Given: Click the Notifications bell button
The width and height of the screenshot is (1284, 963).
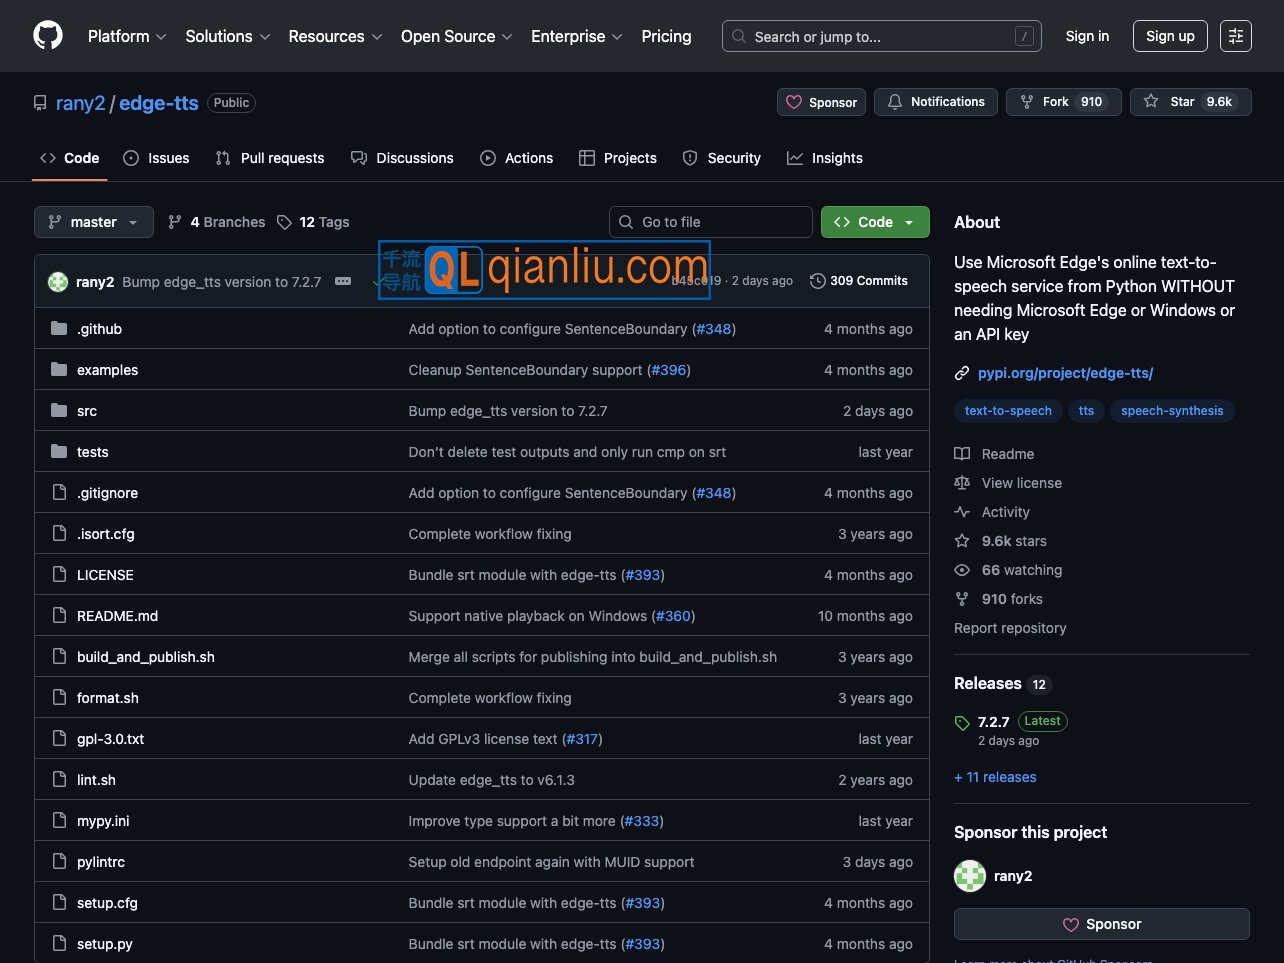Looking at the screenshot, I should click(x=935, y=102).
